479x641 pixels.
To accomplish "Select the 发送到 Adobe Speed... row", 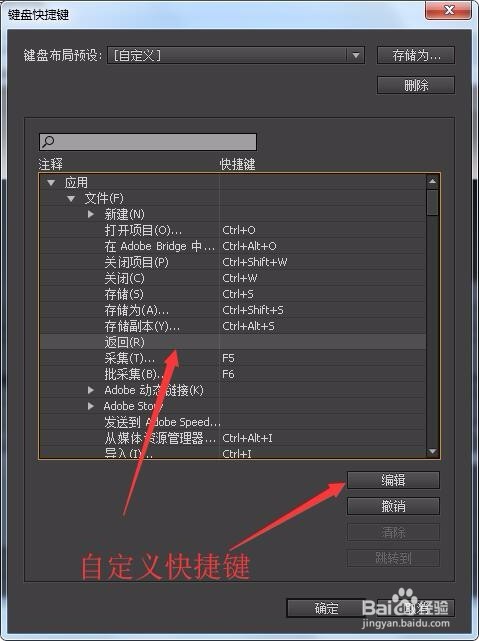I will click(232, 422).
